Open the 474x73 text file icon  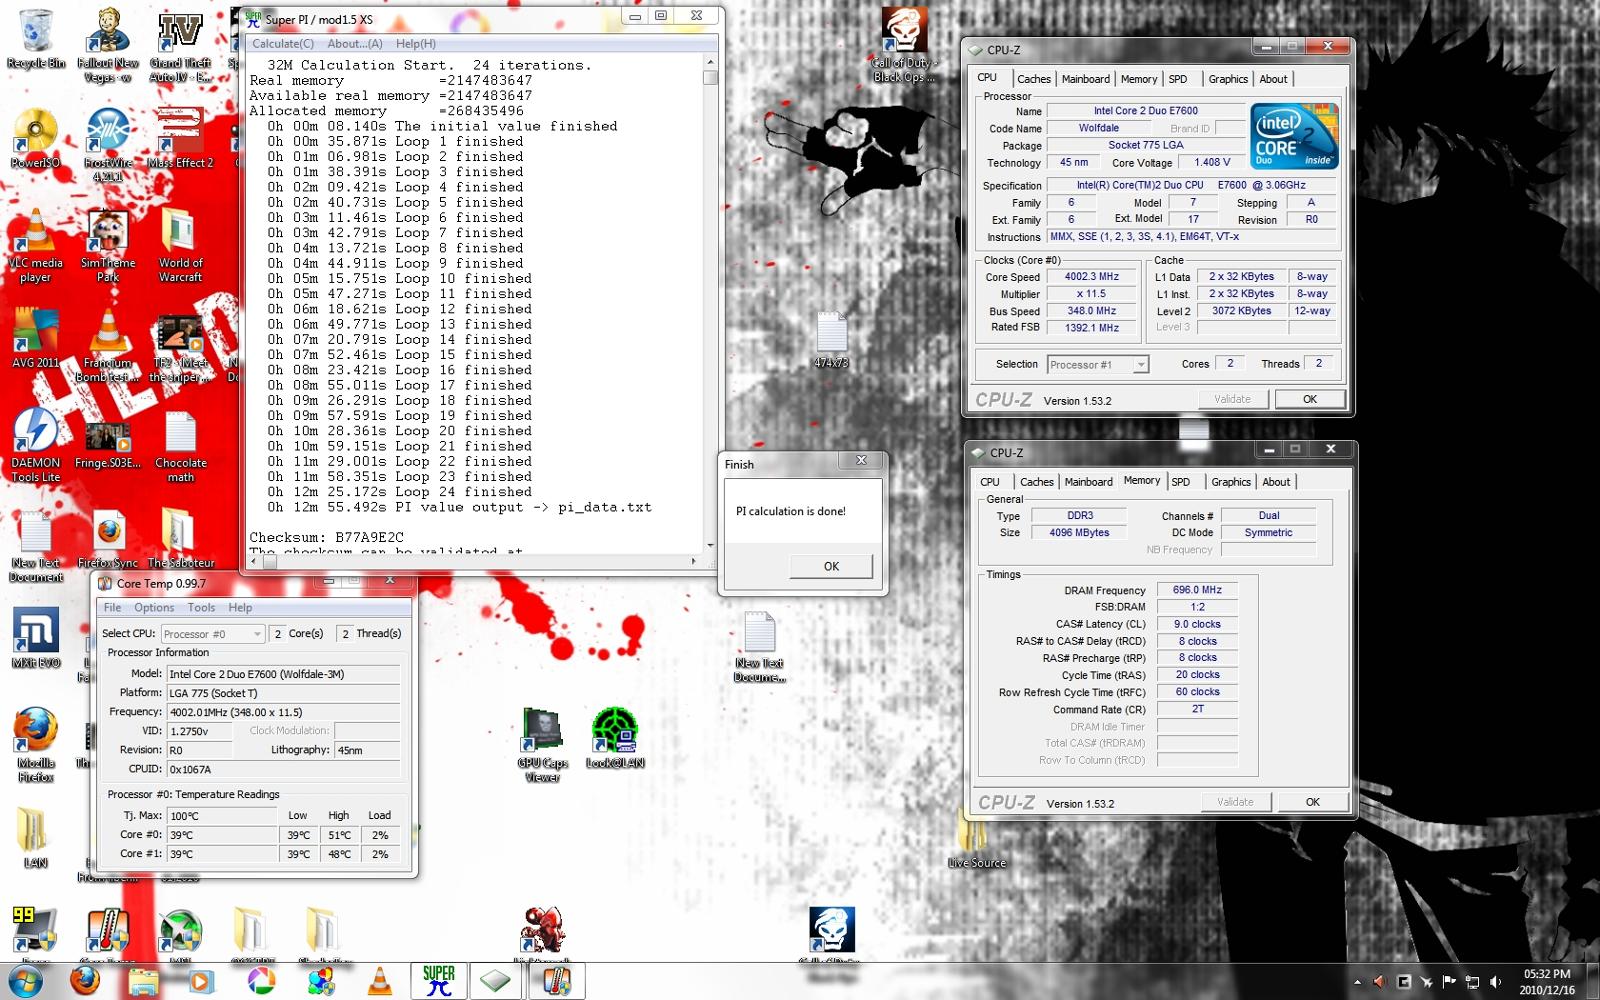point(831,340)
